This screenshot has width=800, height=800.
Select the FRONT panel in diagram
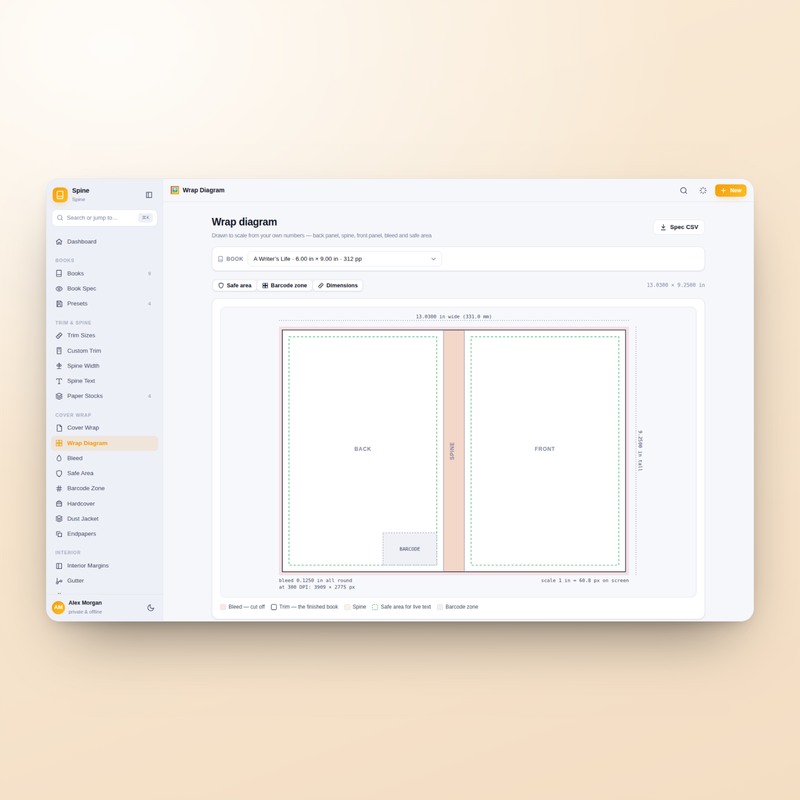545,449
